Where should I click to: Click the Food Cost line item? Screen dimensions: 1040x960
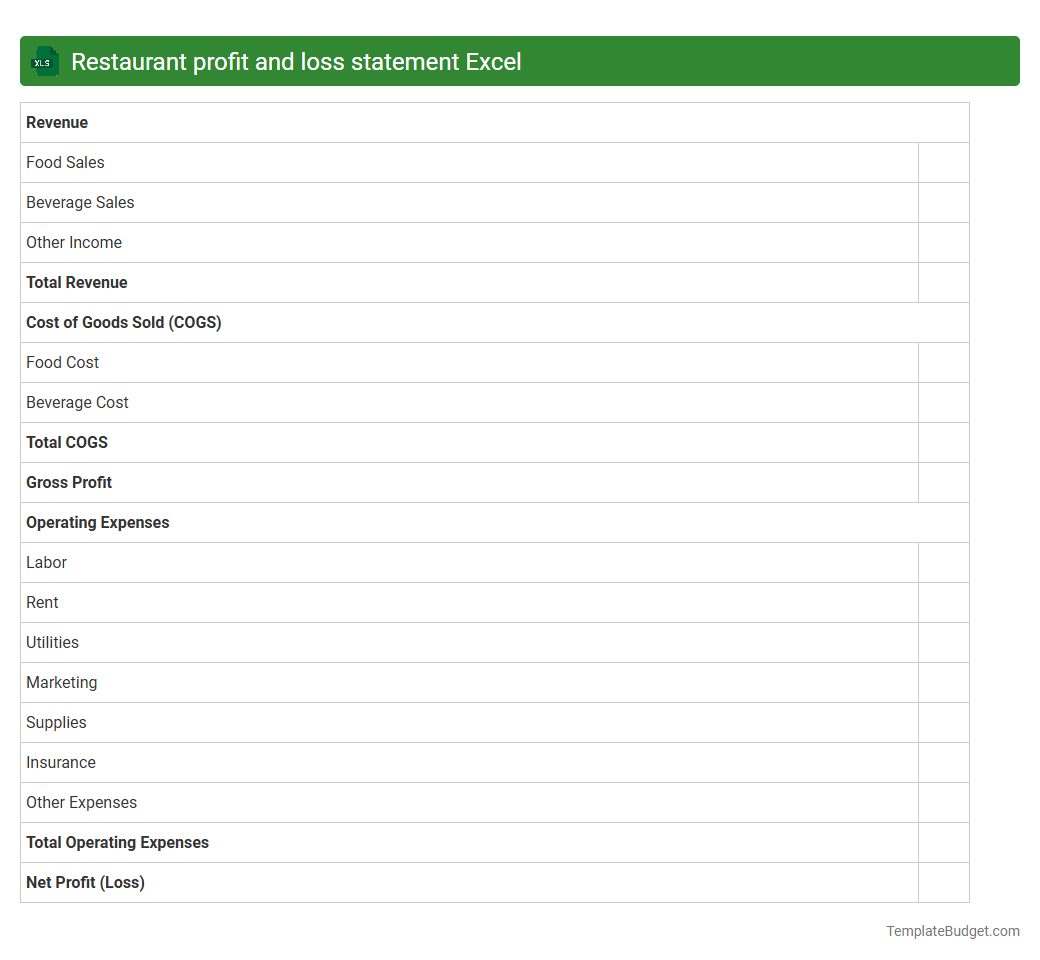62,362
